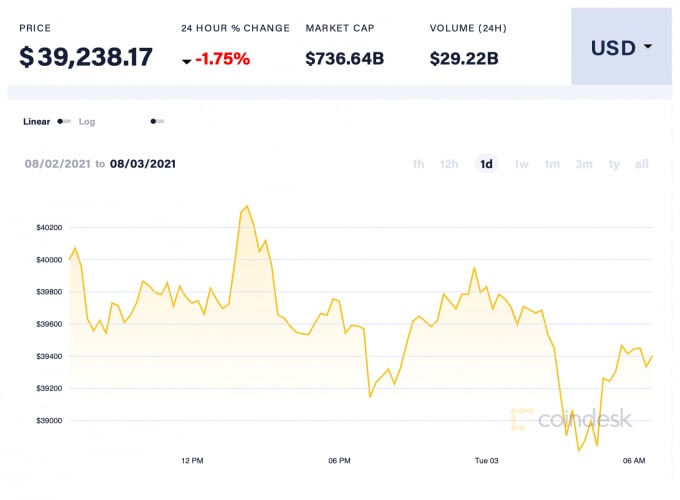Switch chart range to 12h
680x500 pixels.
[x=449, y=164]
